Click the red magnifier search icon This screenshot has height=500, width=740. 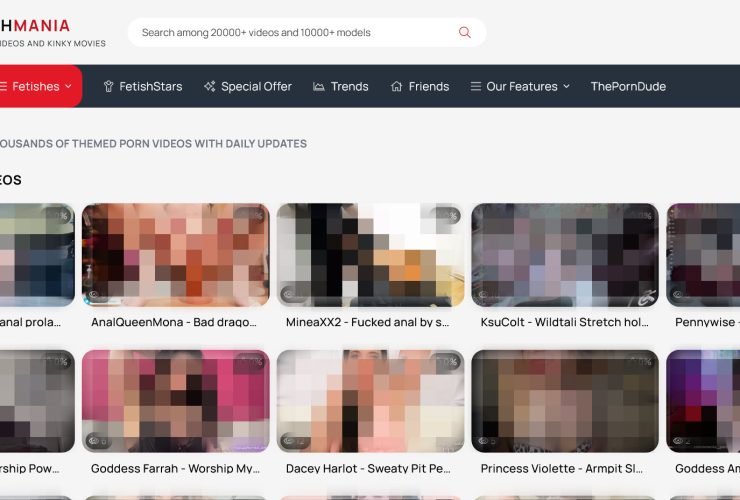click(x=464, y=32)
